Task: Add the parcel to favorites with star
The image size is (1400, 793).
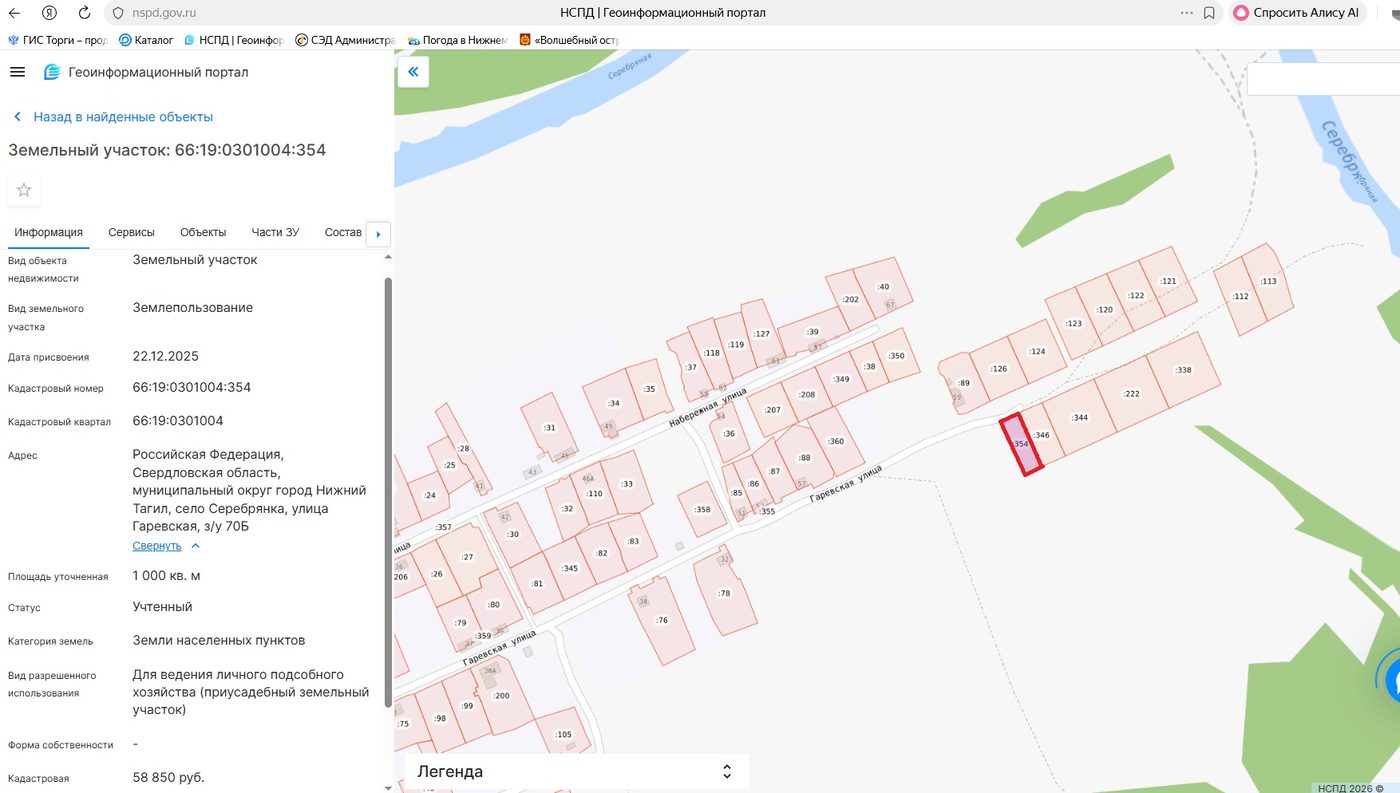Action: pyautogui.click(x=24, y=190)
